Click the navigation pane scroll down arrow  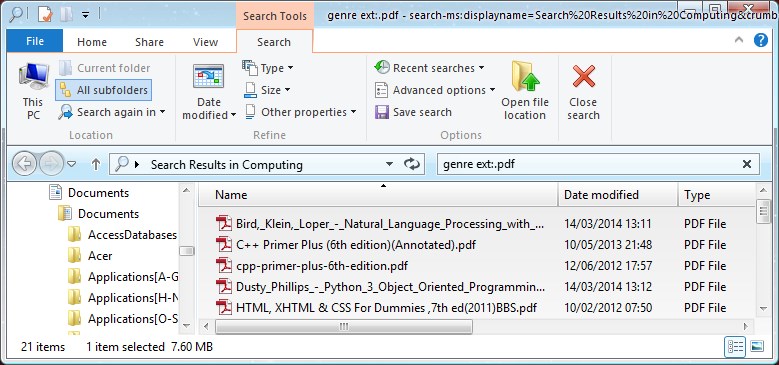(186, 326)
